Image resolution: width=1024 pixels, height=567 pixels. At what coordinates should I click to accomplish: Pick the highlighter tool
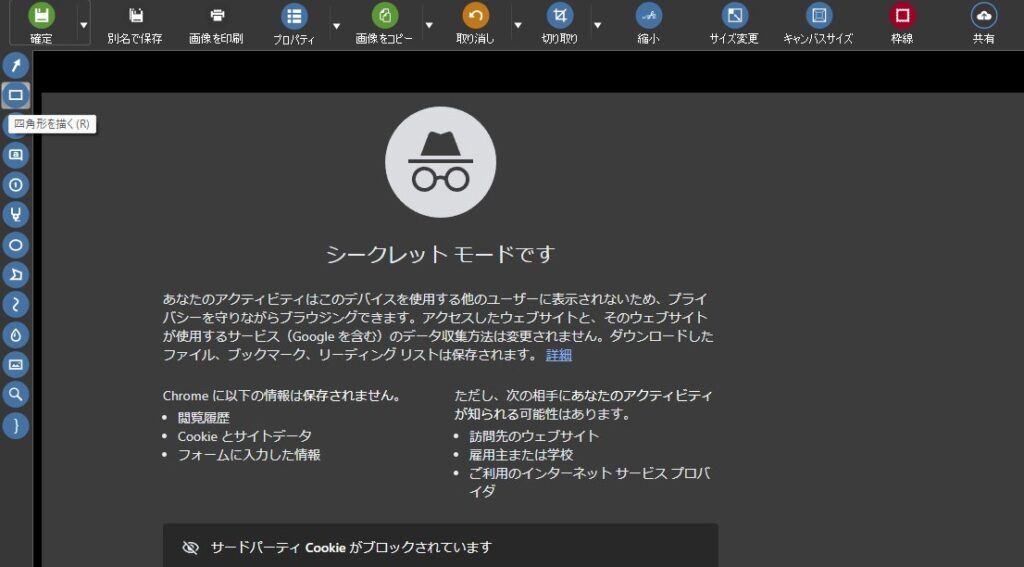tap(16, 215)
